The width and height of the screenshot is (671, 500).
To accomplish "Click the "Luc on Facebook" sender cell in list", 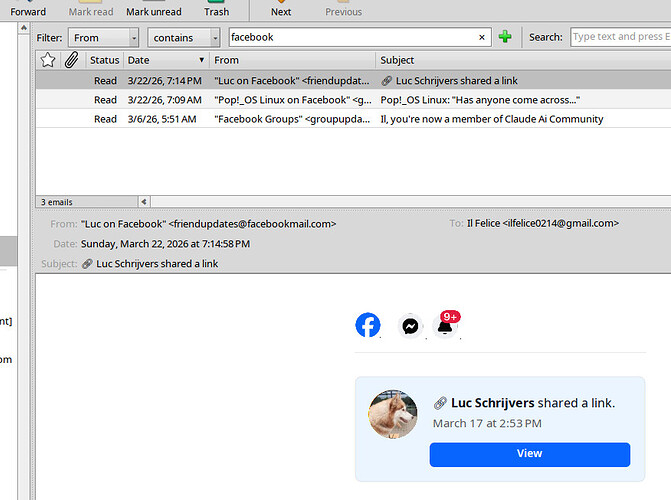I will pyautogui.click(x=292, y=80).
